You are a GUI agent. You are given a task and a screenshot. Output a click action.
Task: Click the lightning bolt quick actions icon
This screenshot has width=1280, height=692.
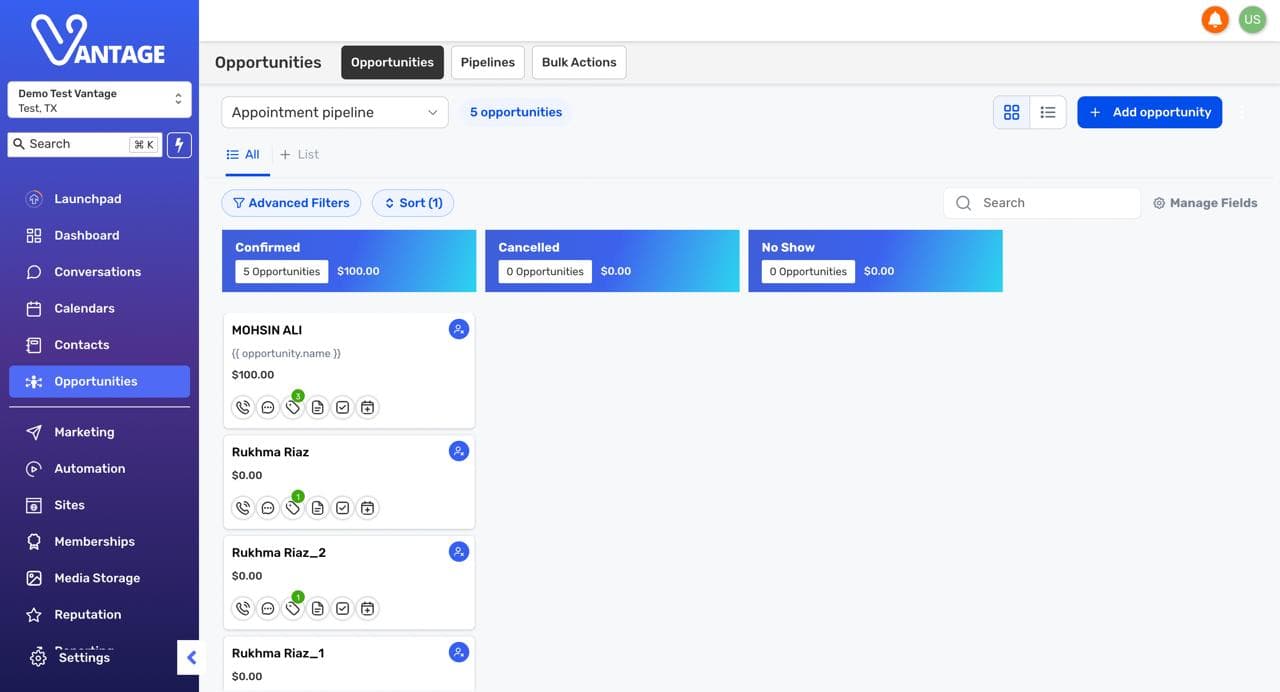(x=179, y=144)
